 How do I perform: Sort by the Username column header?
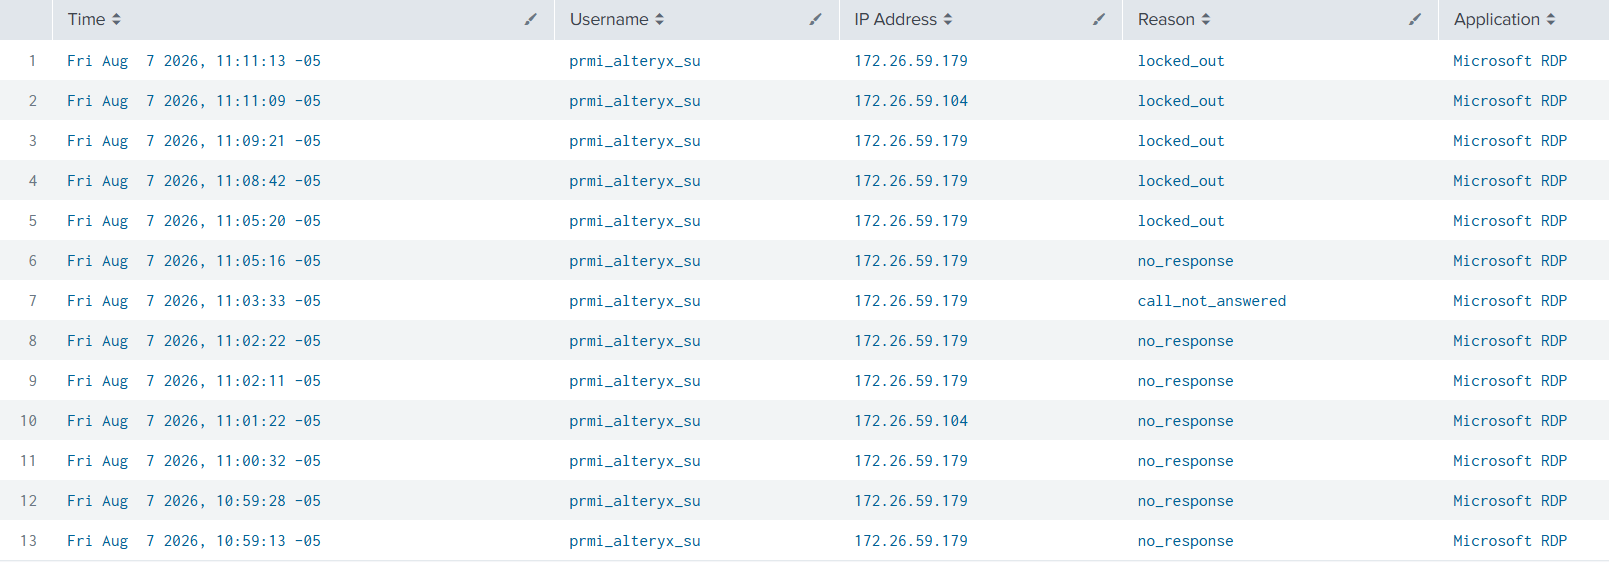[617, 19]
